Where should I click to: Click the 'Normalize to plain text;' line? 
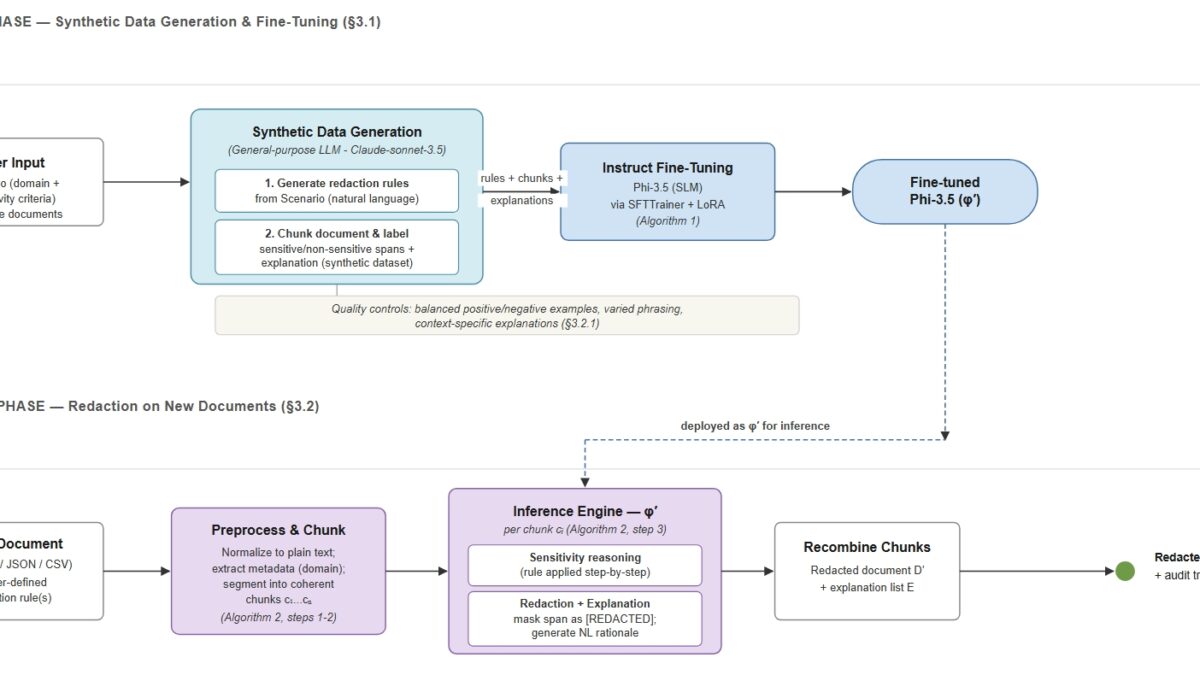pos(278,552)
